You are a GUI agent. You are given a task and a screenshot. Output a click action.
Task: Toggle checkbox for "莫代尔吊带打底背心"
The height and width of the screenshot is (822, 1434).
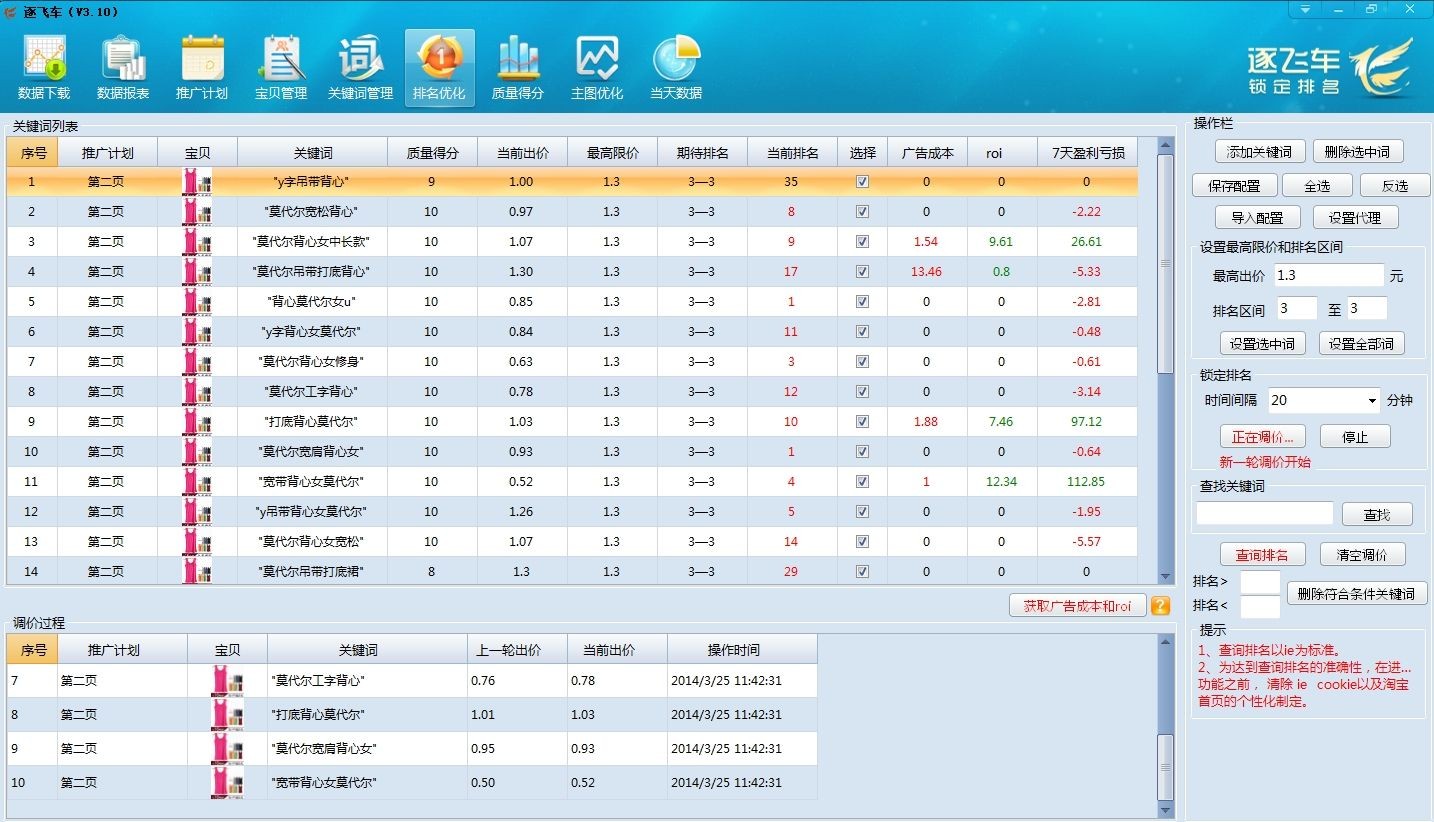pos(862,272)
